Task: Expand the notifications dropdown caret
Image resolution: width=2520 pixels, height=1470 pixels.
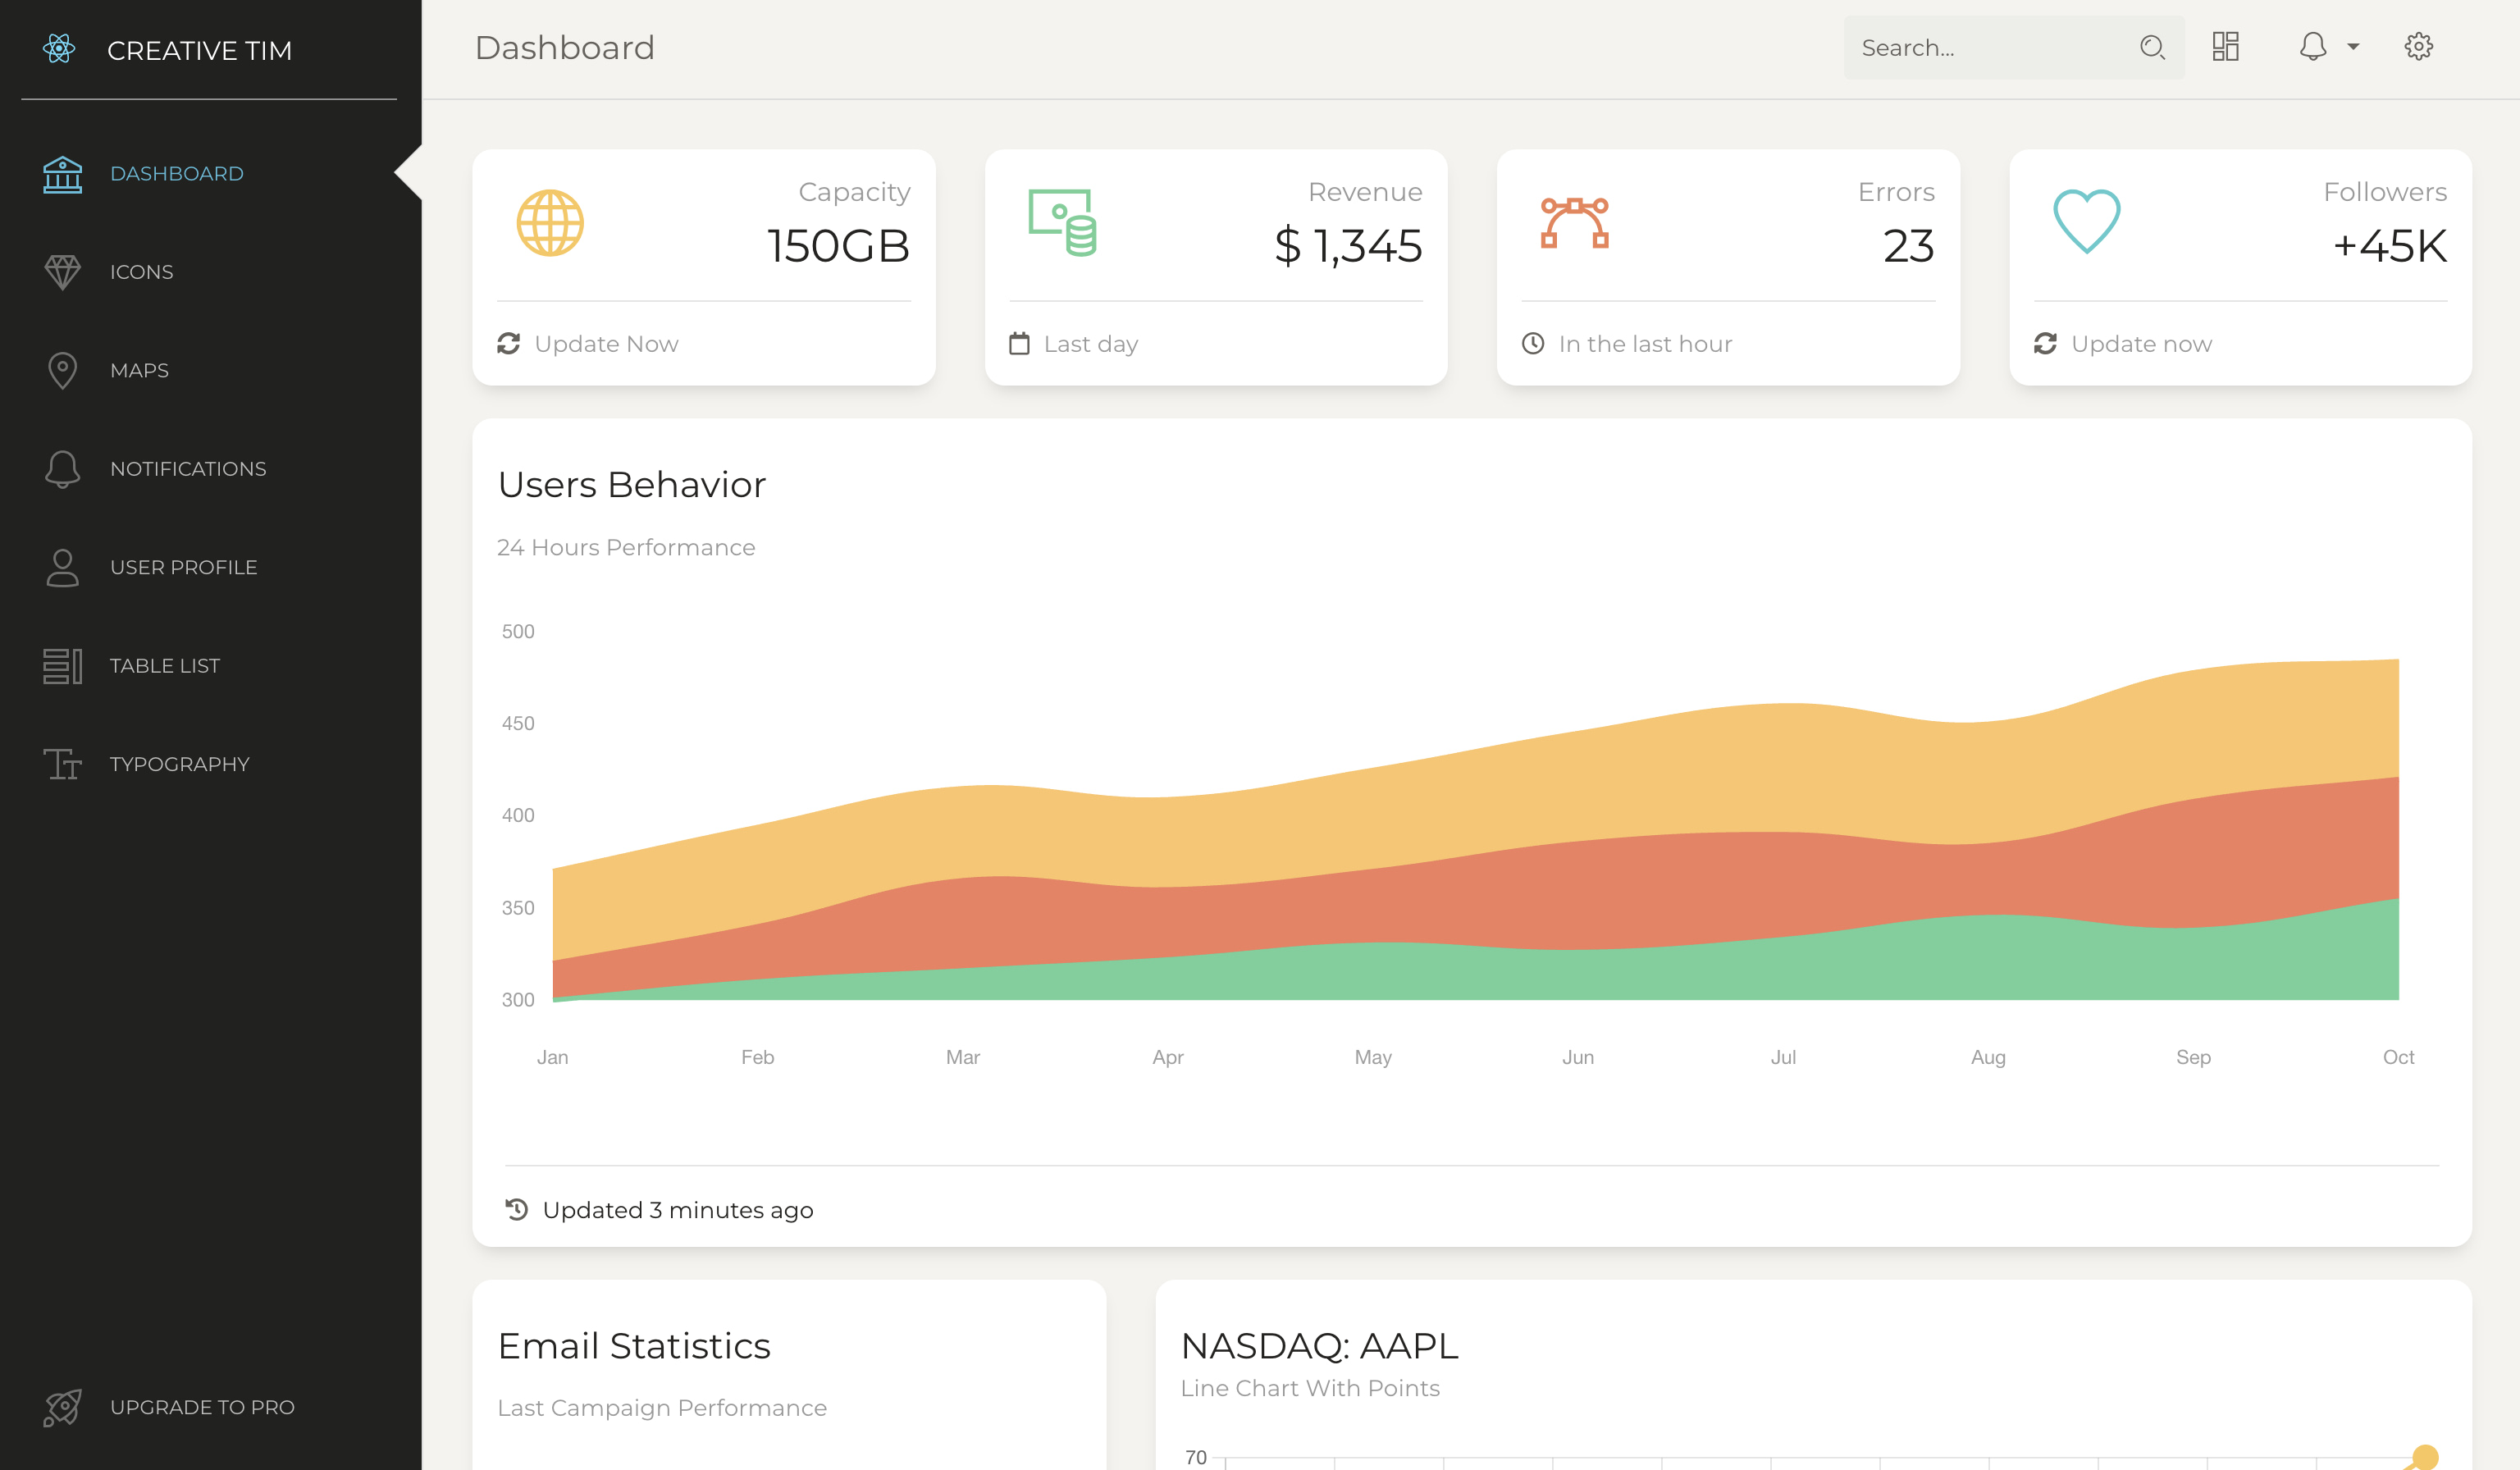Action: (x=2351, y=47)
